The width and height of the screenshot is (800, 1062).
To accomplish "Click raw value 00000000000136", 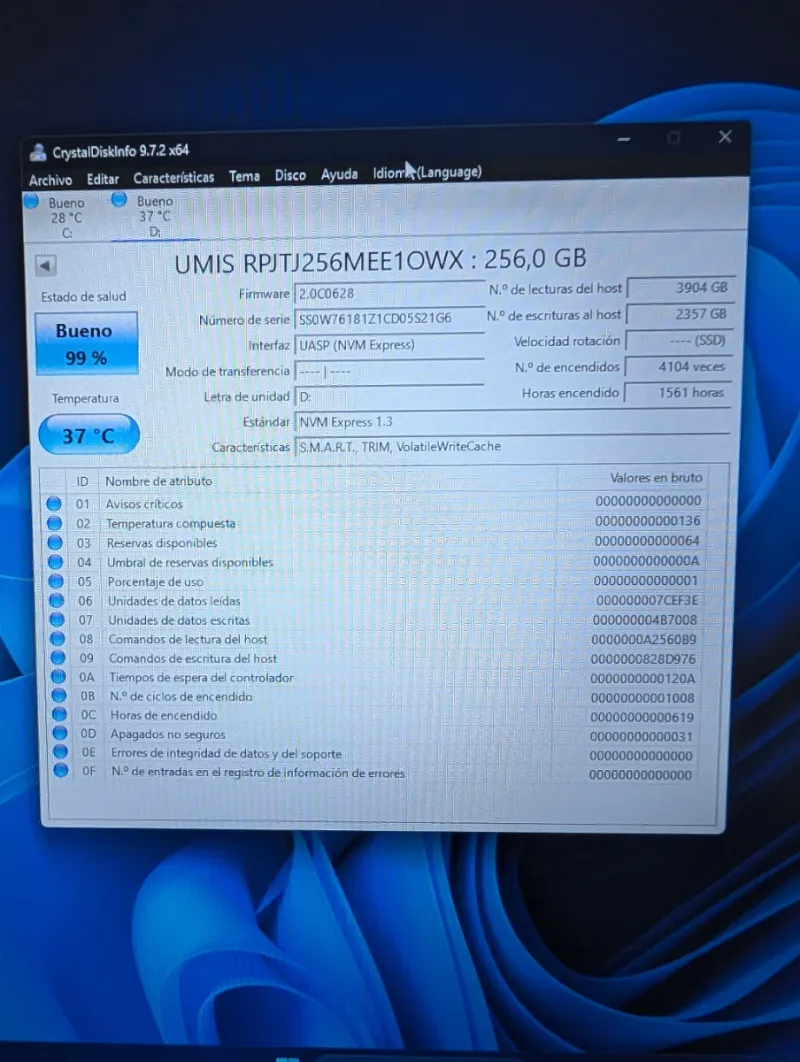I will [x=648, y=521].
